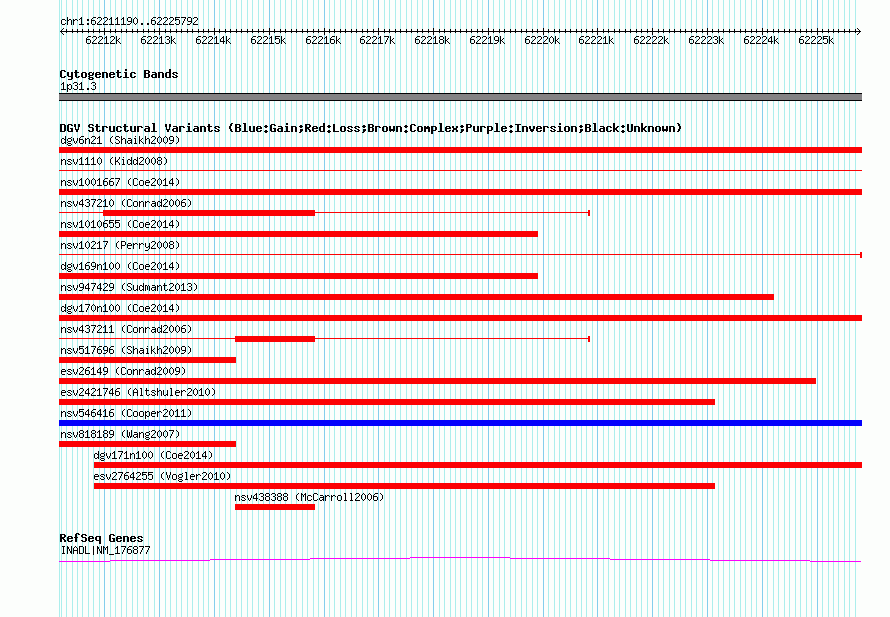Click the 62214k ruler mark
This screenshot has width=890, height=617.
click(213, 40)
